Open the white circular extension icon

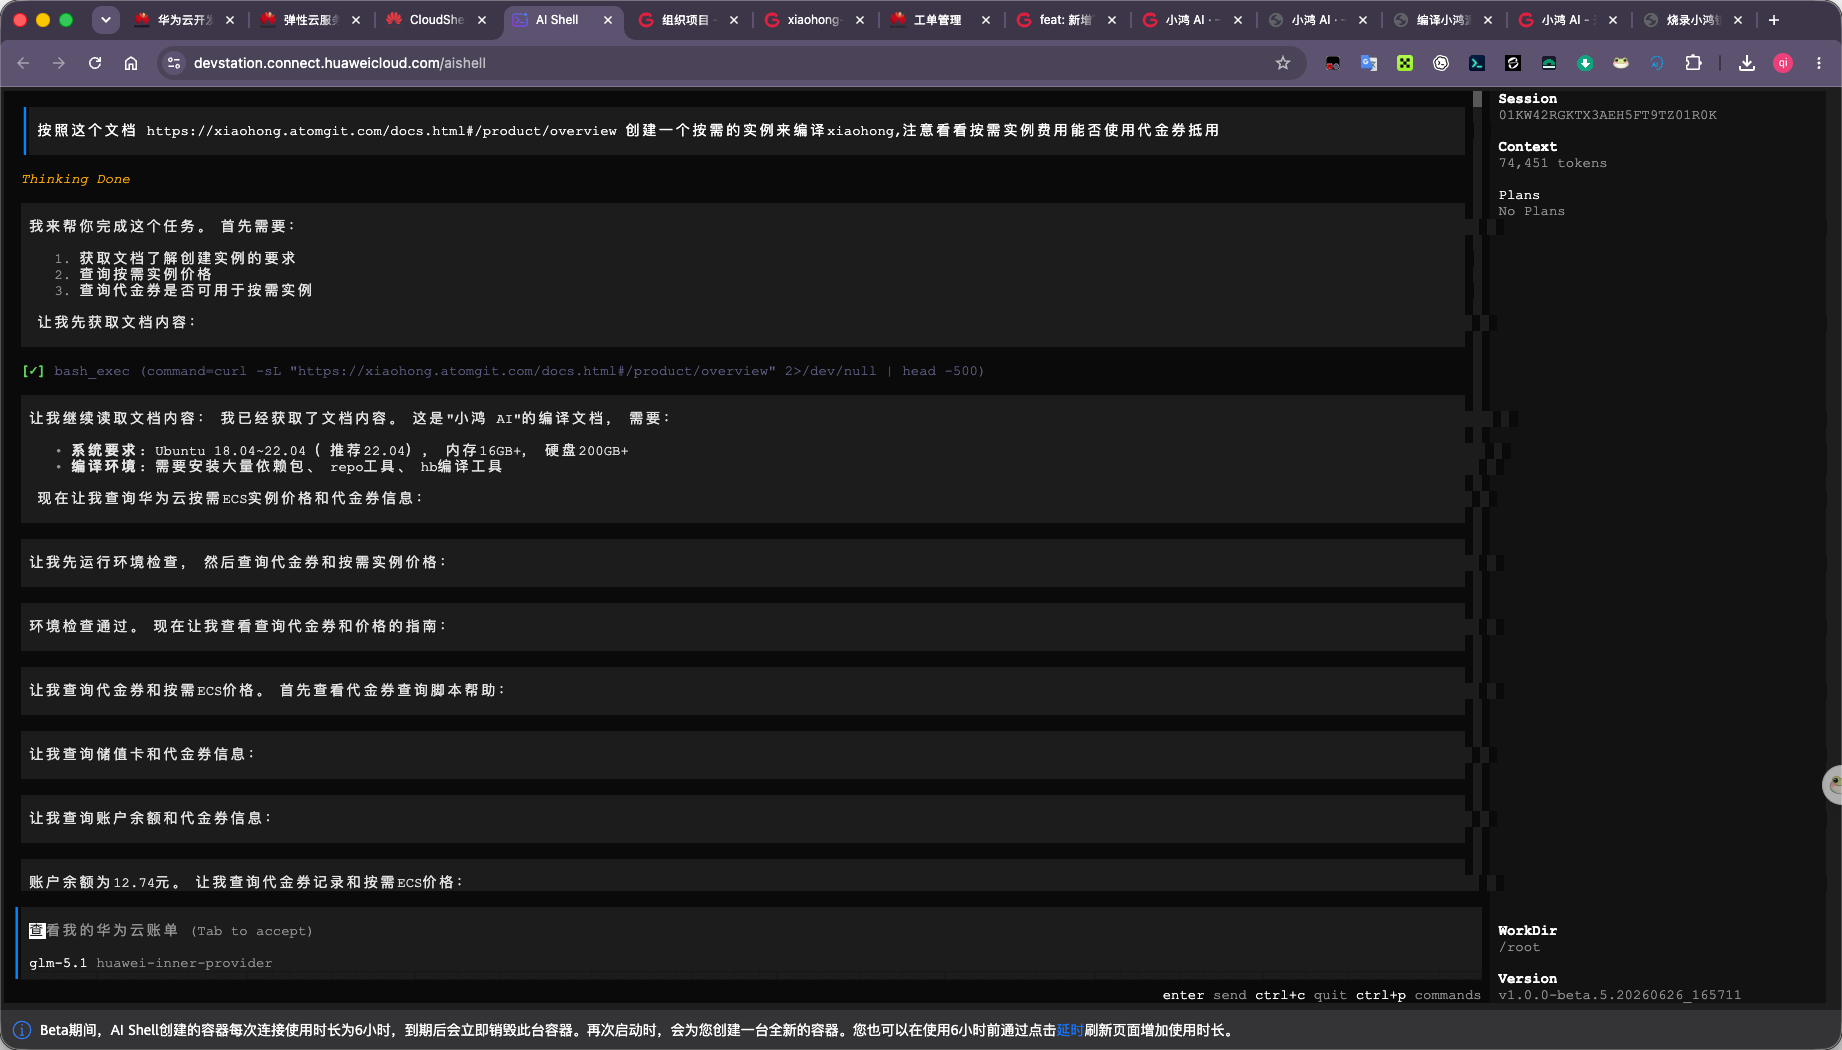(1441, 63)
